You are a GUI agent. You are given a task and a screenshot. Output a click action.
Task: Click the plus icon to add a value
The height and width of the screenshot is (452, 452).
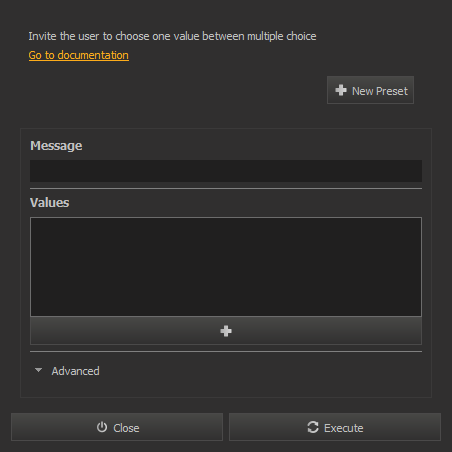pyautogui.click(x=226, y=331)
